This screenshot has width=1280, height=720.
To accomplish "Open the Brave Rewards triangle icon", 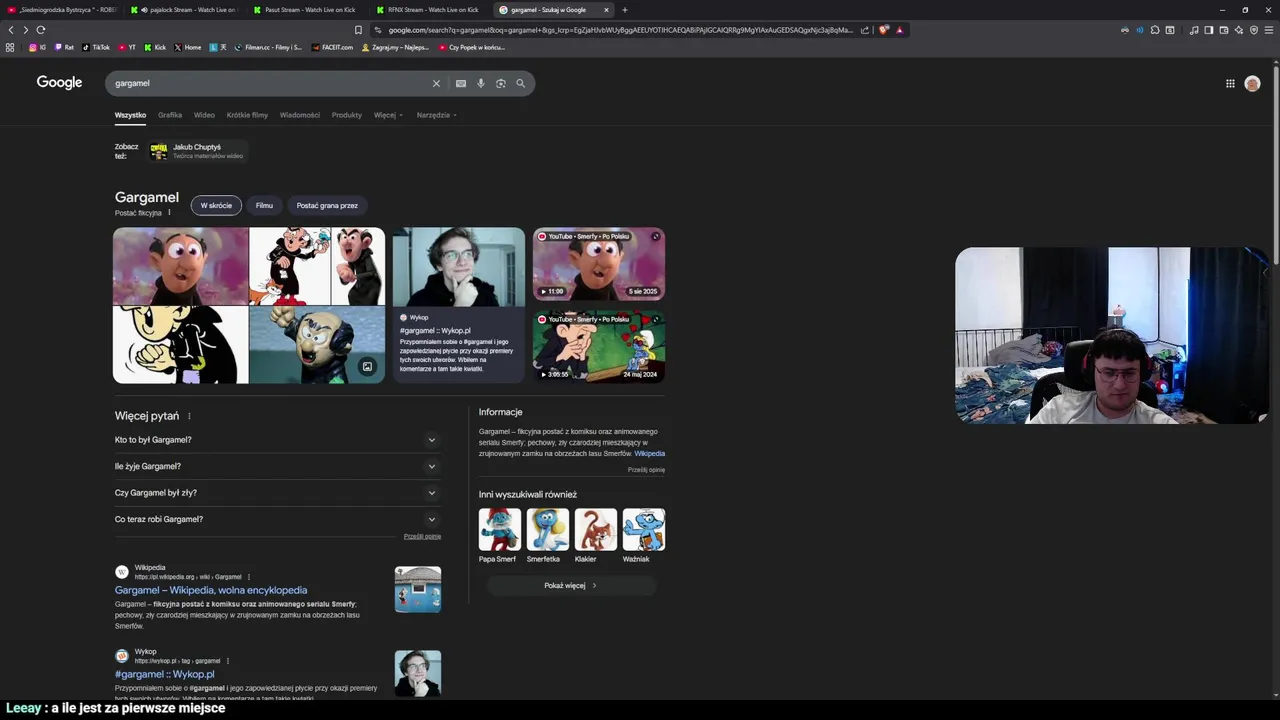I will [899, 30].
